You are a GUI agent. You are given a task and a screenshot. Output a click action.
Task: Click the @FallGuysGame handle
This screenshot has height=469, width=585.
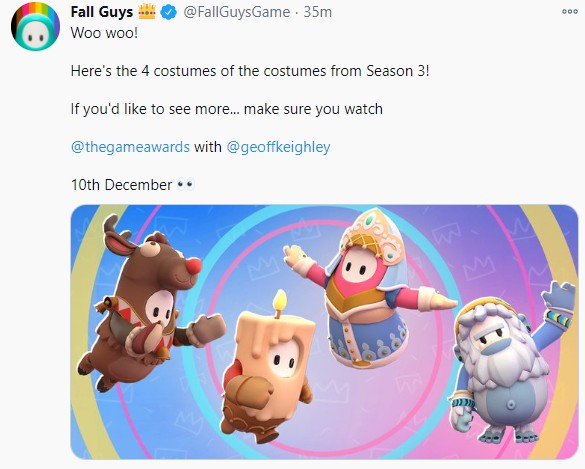click(237, 12)
